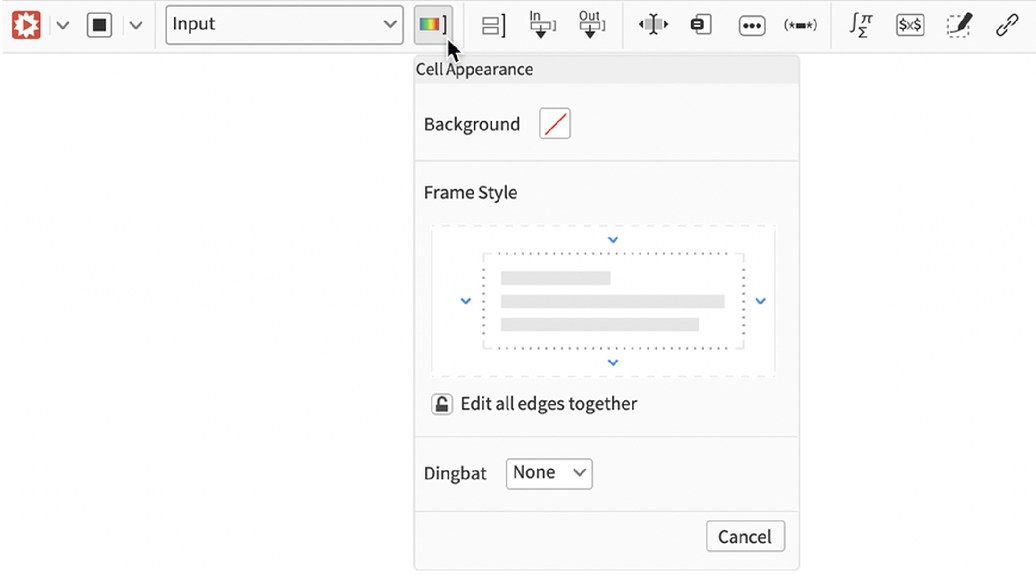1036x574 pixels.
Task: Open the dropdown arrow beside the Wolfram logo
Action: (x=62, y=25)
